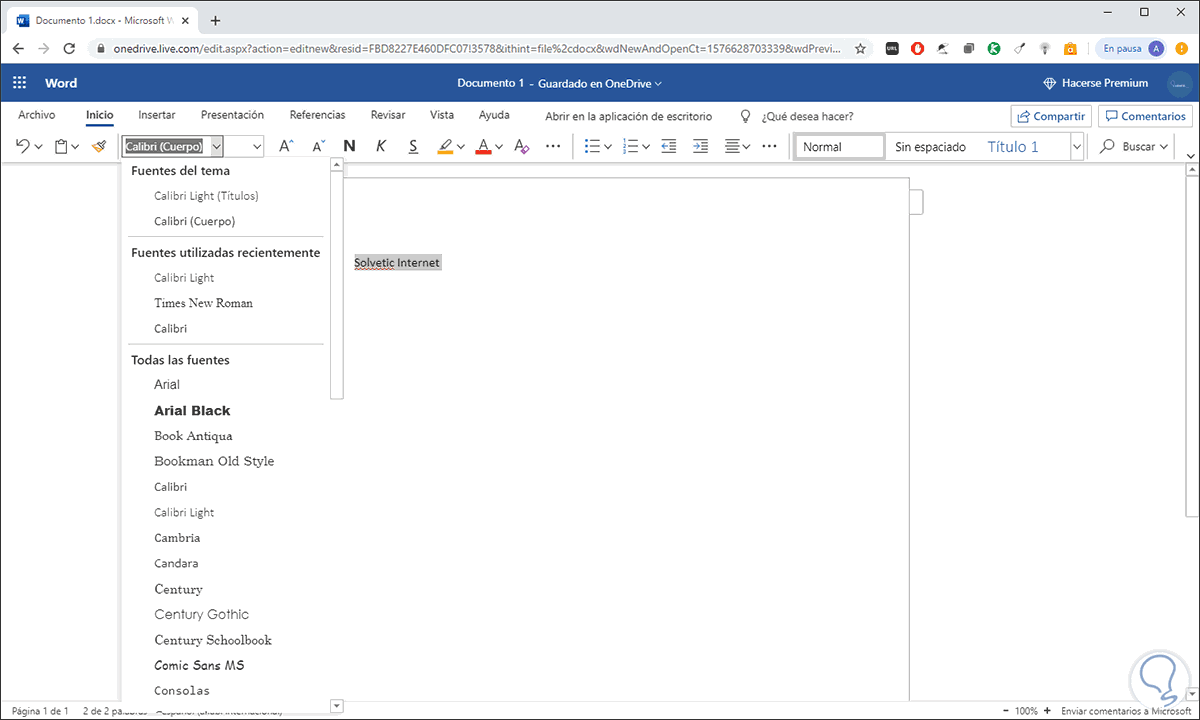Click the Format Painter brush icon
This screenshot has height=720, width=1200.
tap(98, 147)
